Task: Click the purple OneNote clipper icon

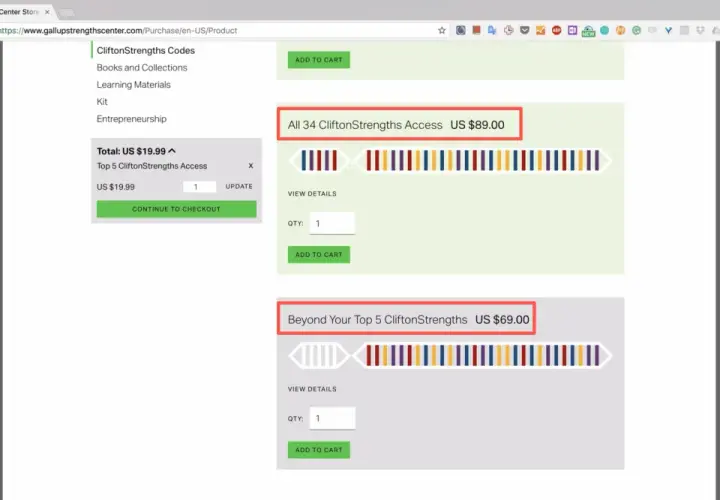Action: 572,30
